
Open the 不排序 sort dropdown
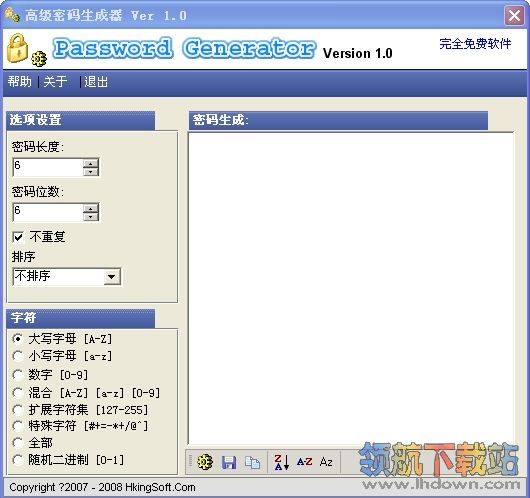coord(112,277)
